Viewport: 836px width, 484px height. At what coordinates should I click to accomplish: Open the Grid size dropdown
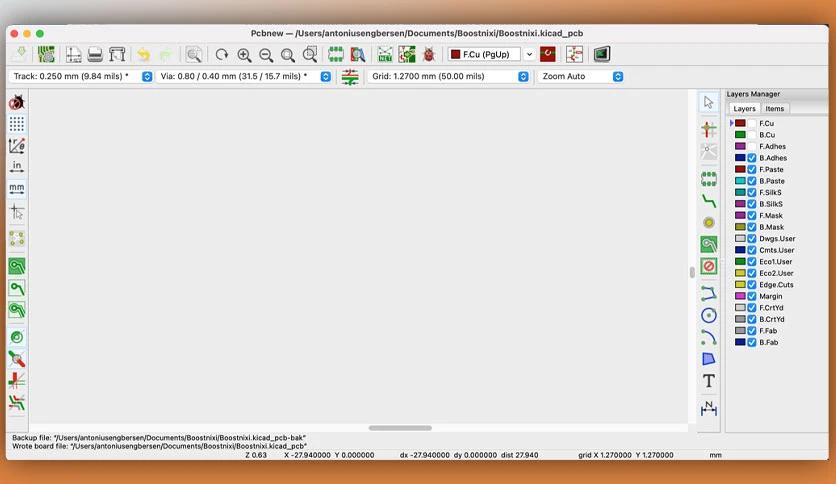tap(448, 76)
